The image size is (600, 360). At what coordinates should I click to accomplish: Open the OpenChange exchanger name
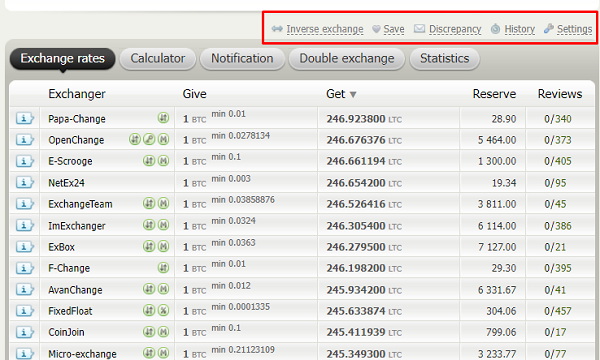(76, 140)
